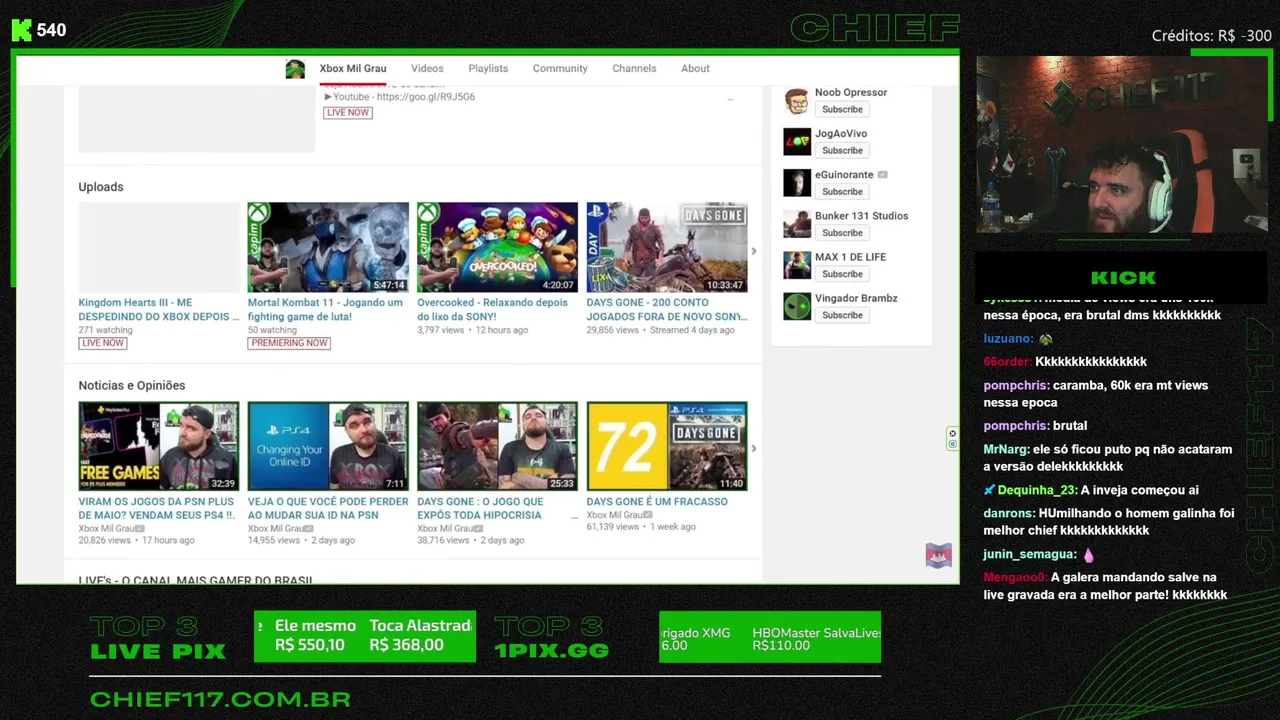The image size is (1280, 720).
Task: Open VEJA O QUE VOCÊ PODE PERDER title
Action: [x=328, y=508]
